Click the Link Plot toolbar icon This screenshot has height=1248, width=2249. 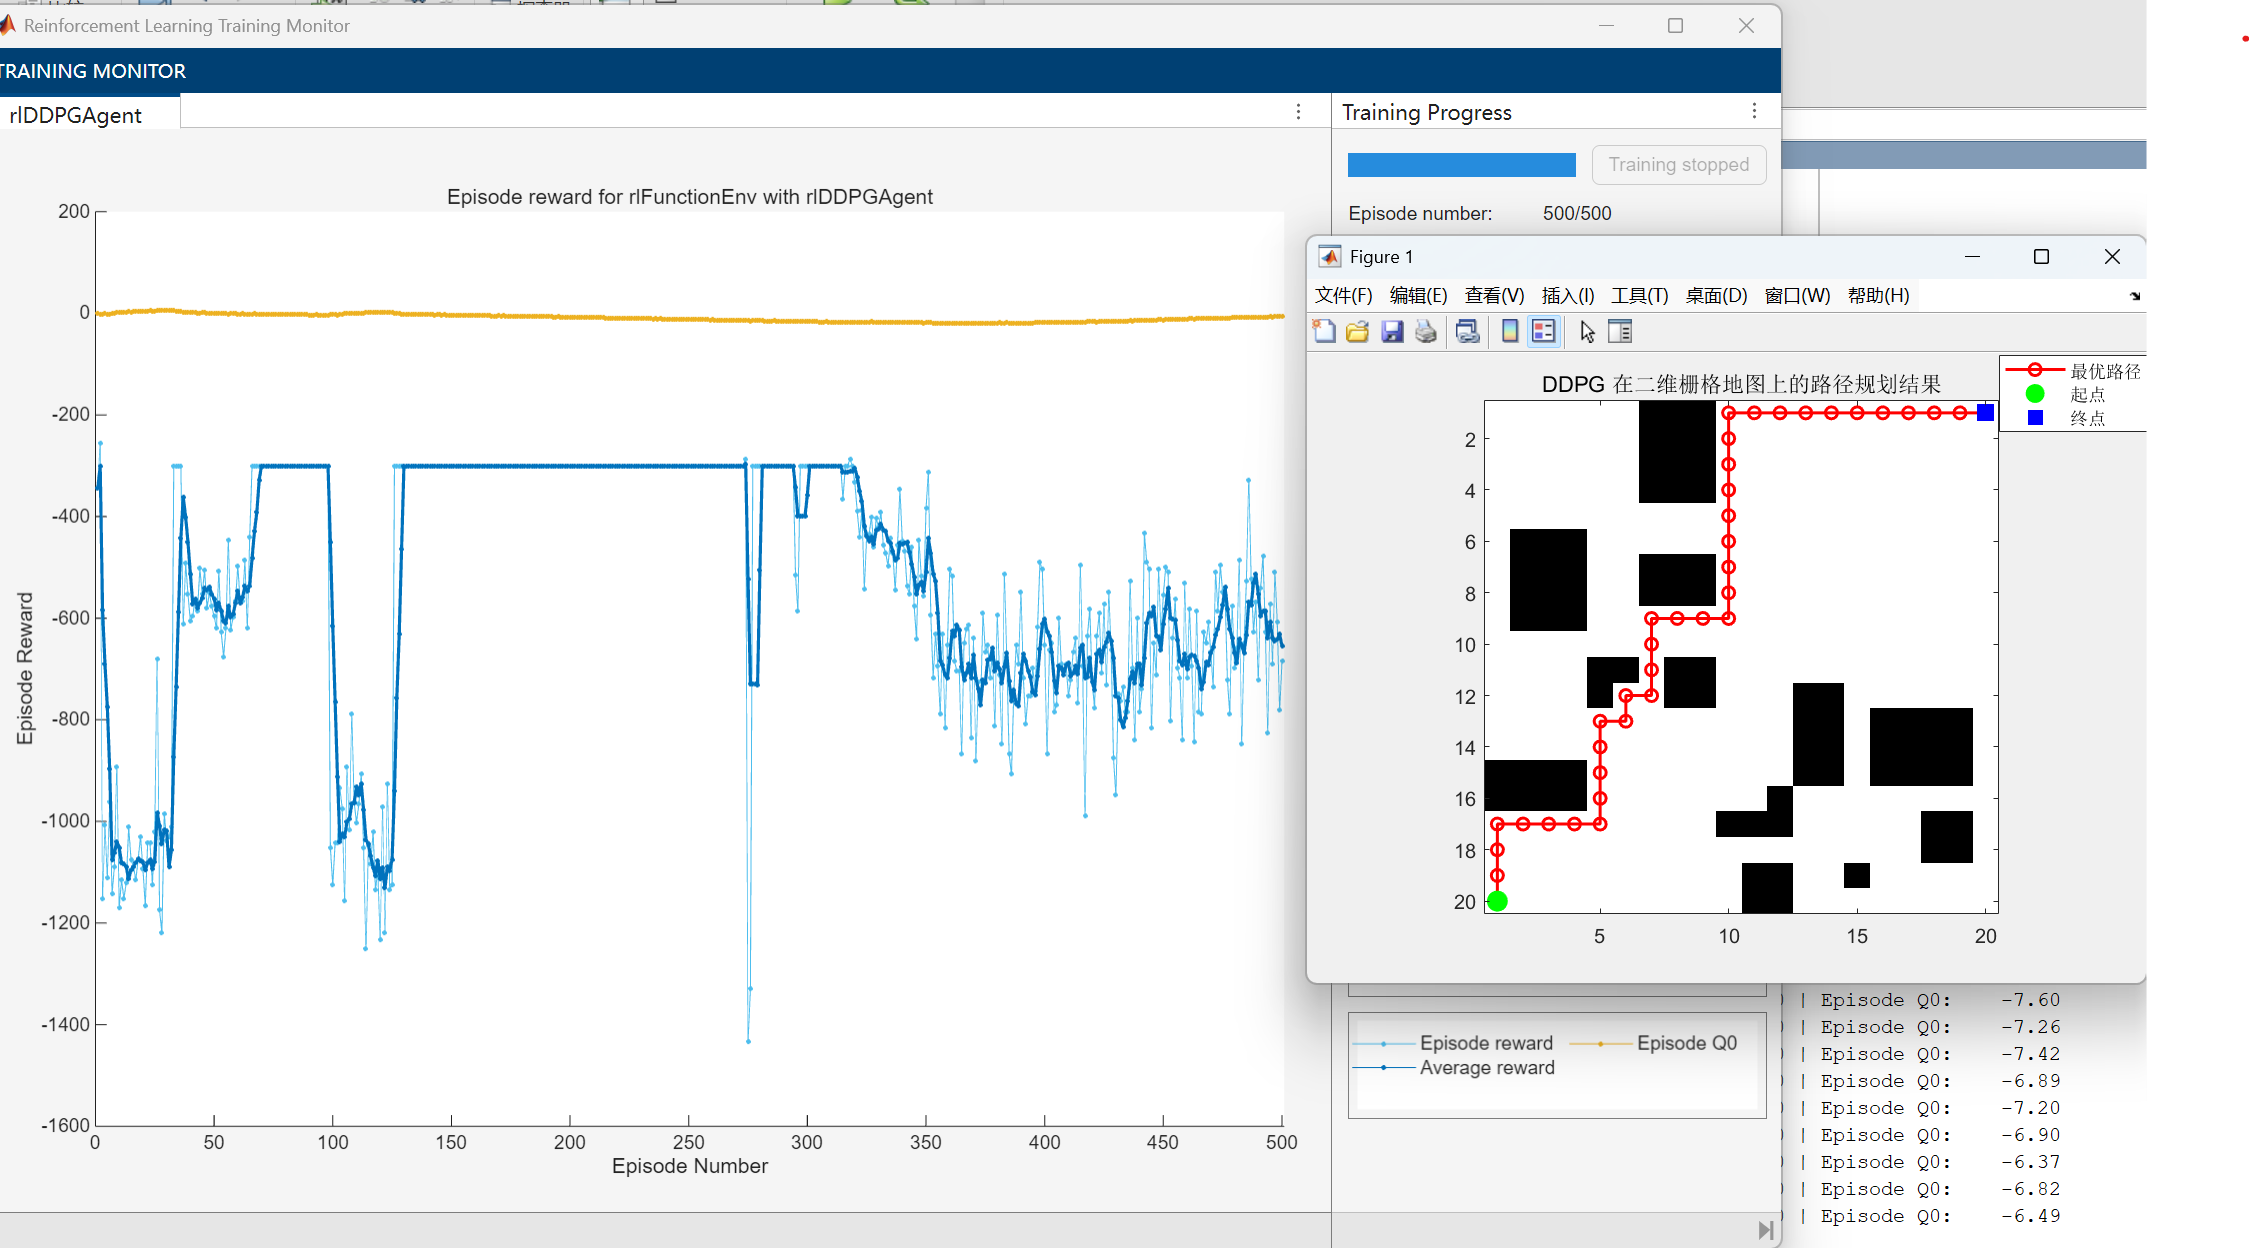pos(1467,332)
